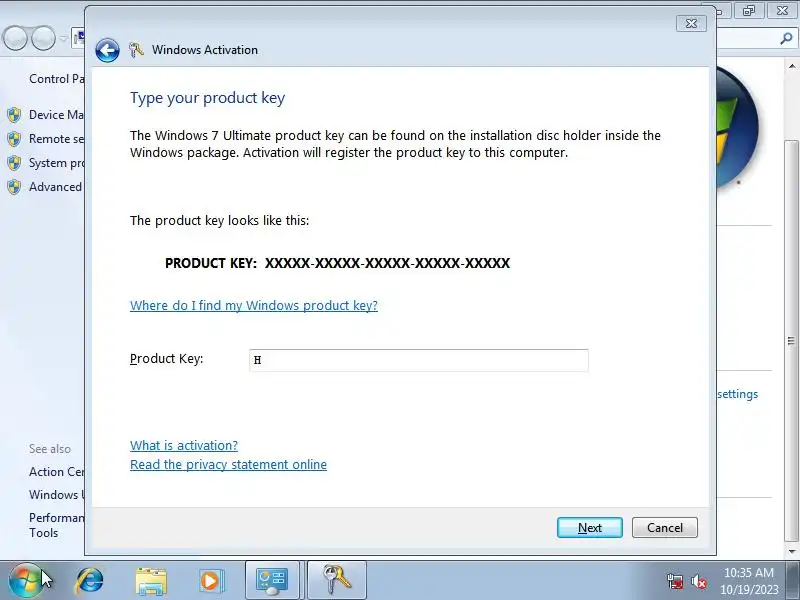Open the clock showing 10:35 AM
This screenshot has width=800, height=600.
tap(748, 572)
